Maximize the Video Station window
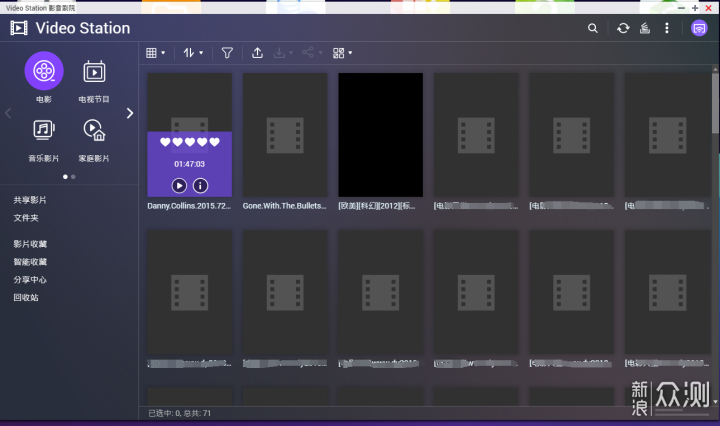720x426 pixels. [695, 8]
